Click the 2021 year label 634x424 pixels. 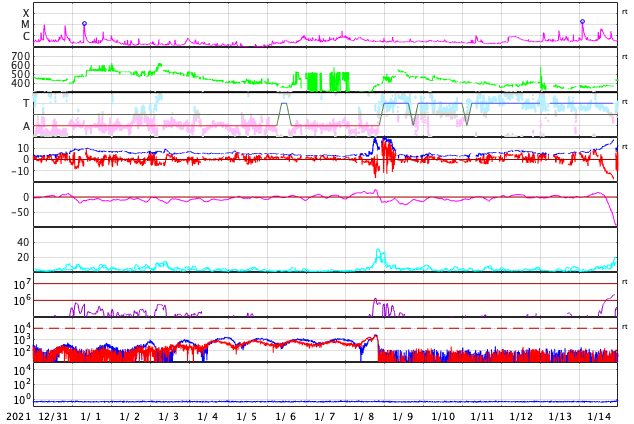coord(19,417)
